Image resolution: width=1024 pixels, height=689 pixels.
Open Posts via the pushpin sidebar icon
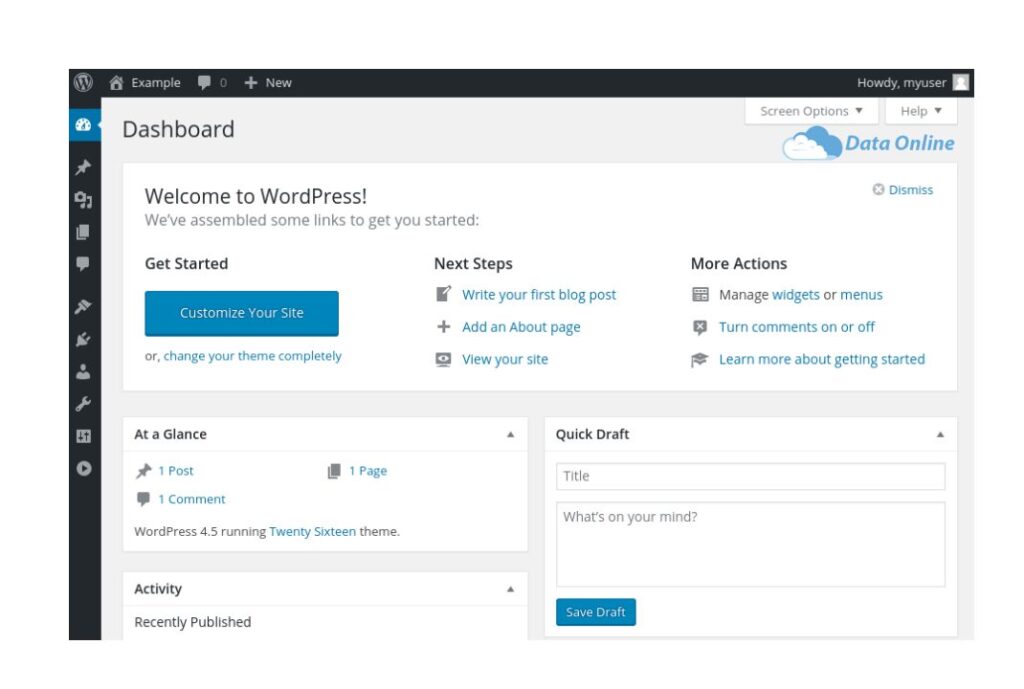[x=84, y=167]
